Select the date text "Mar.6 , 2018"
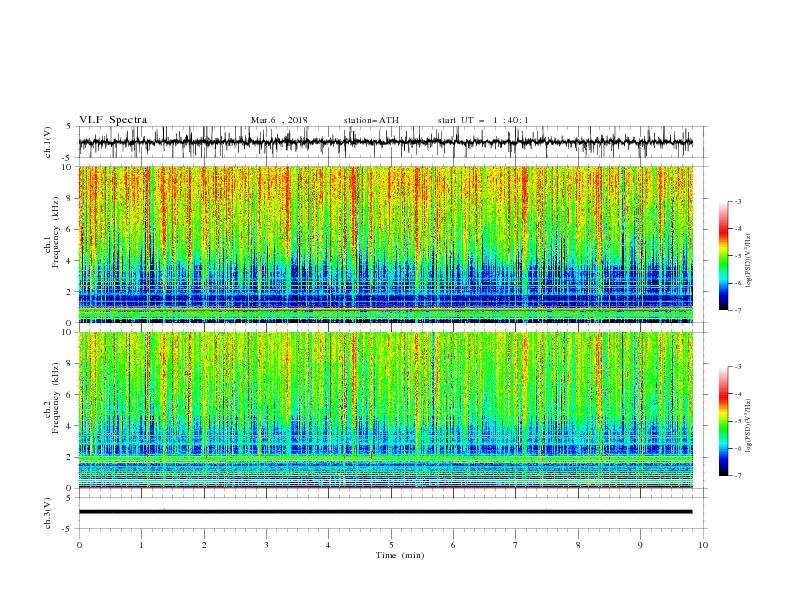This screenshot has width=792, height=612. pos(279,120)
